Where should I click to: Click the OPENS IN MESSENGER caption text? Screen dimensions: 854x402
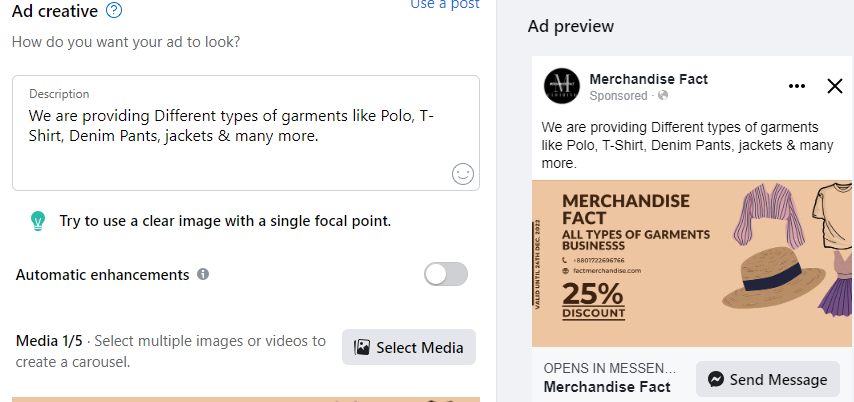tap(610, 367)
